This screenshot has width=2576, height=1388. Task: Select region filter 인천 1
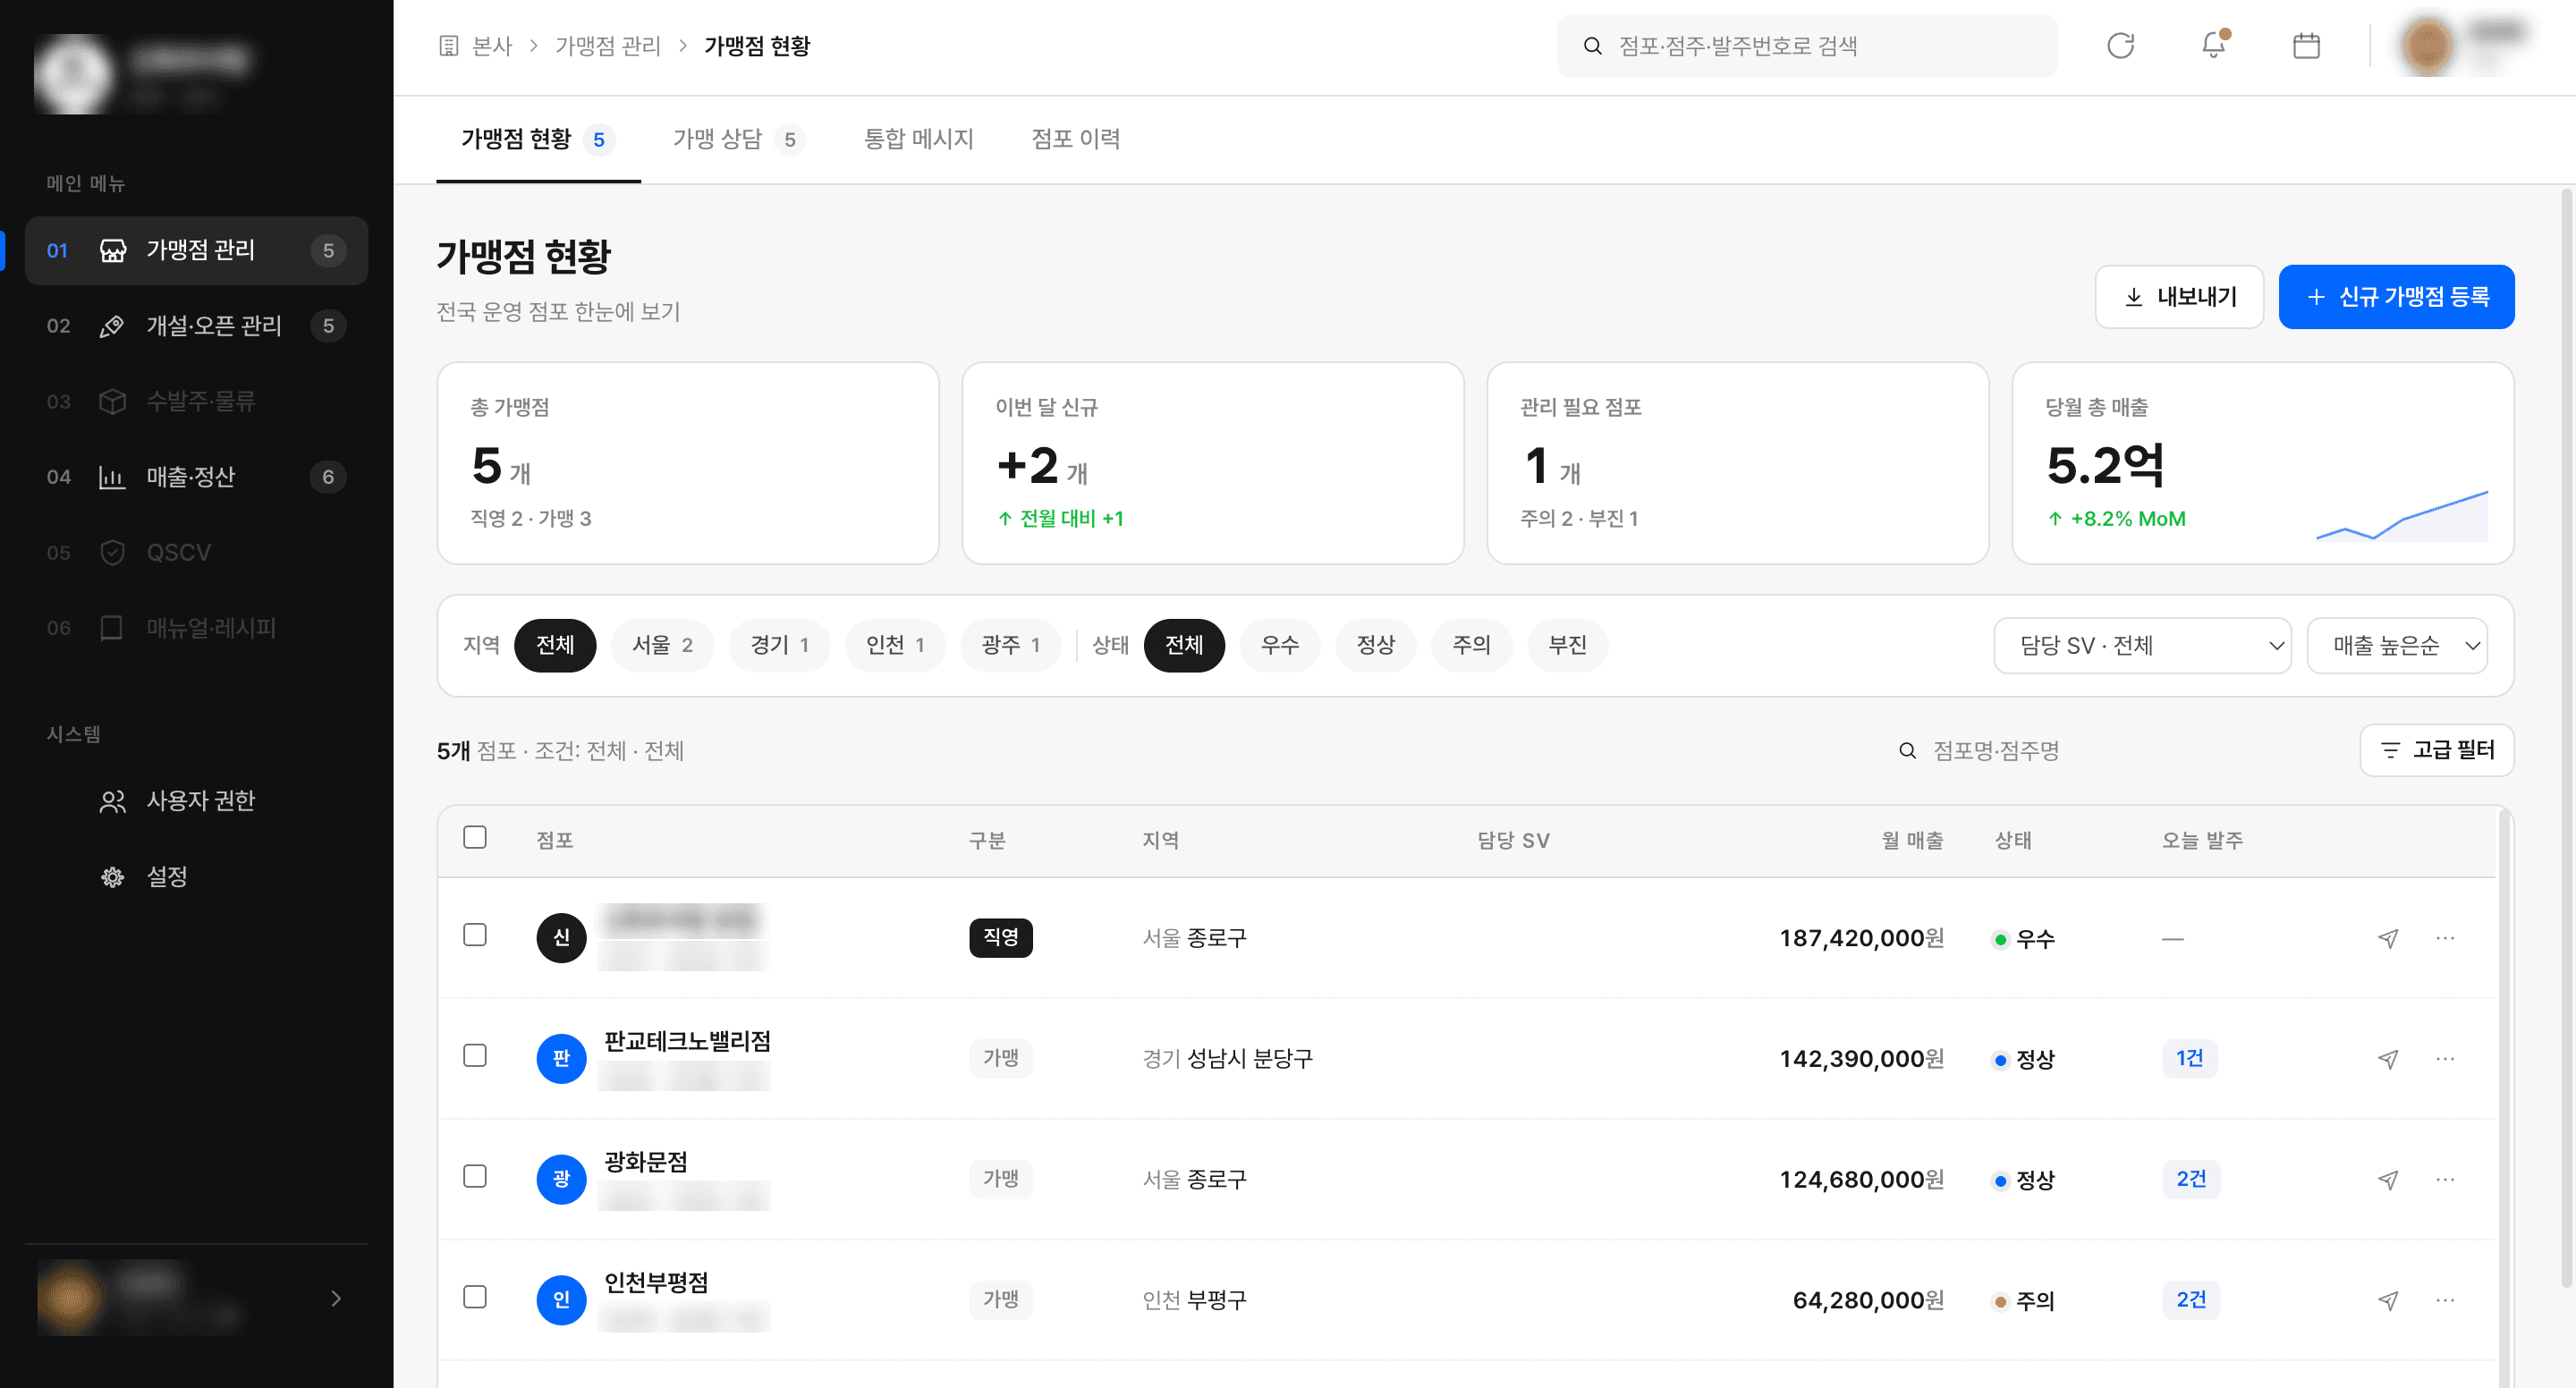click(894, 646)
